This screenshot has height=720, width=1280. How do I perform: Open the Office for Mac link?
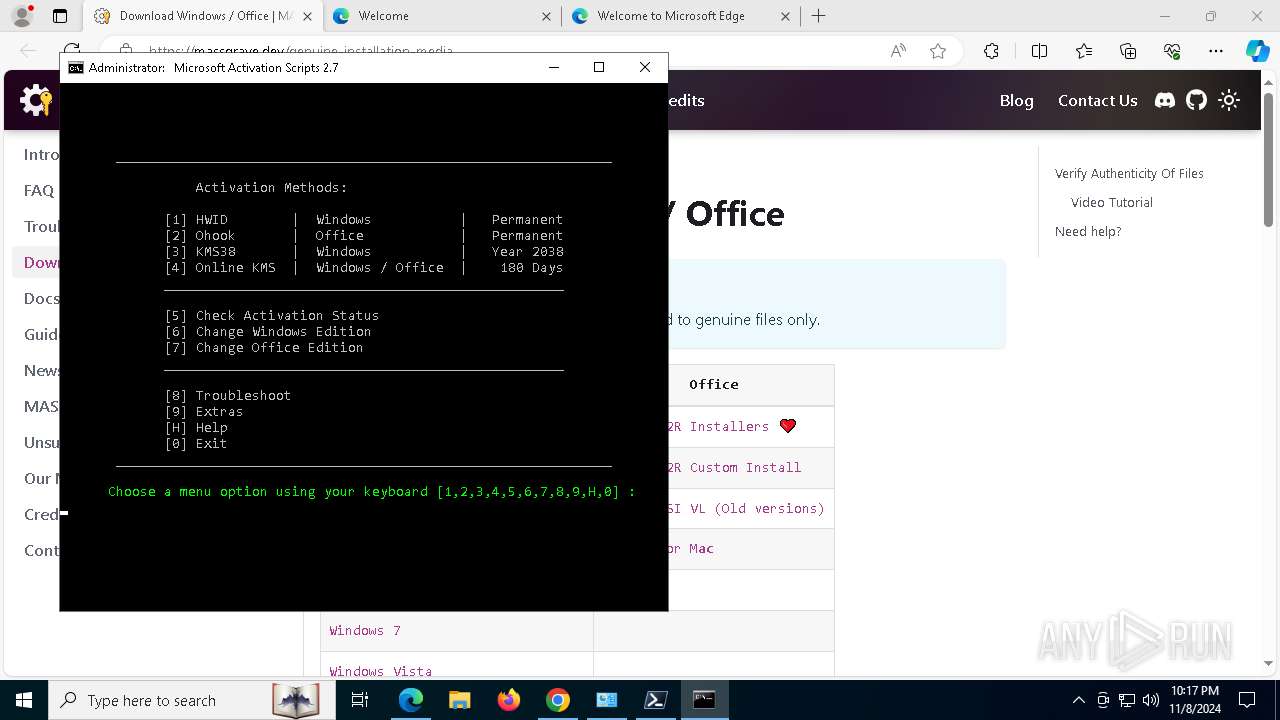tap(691, 548)
